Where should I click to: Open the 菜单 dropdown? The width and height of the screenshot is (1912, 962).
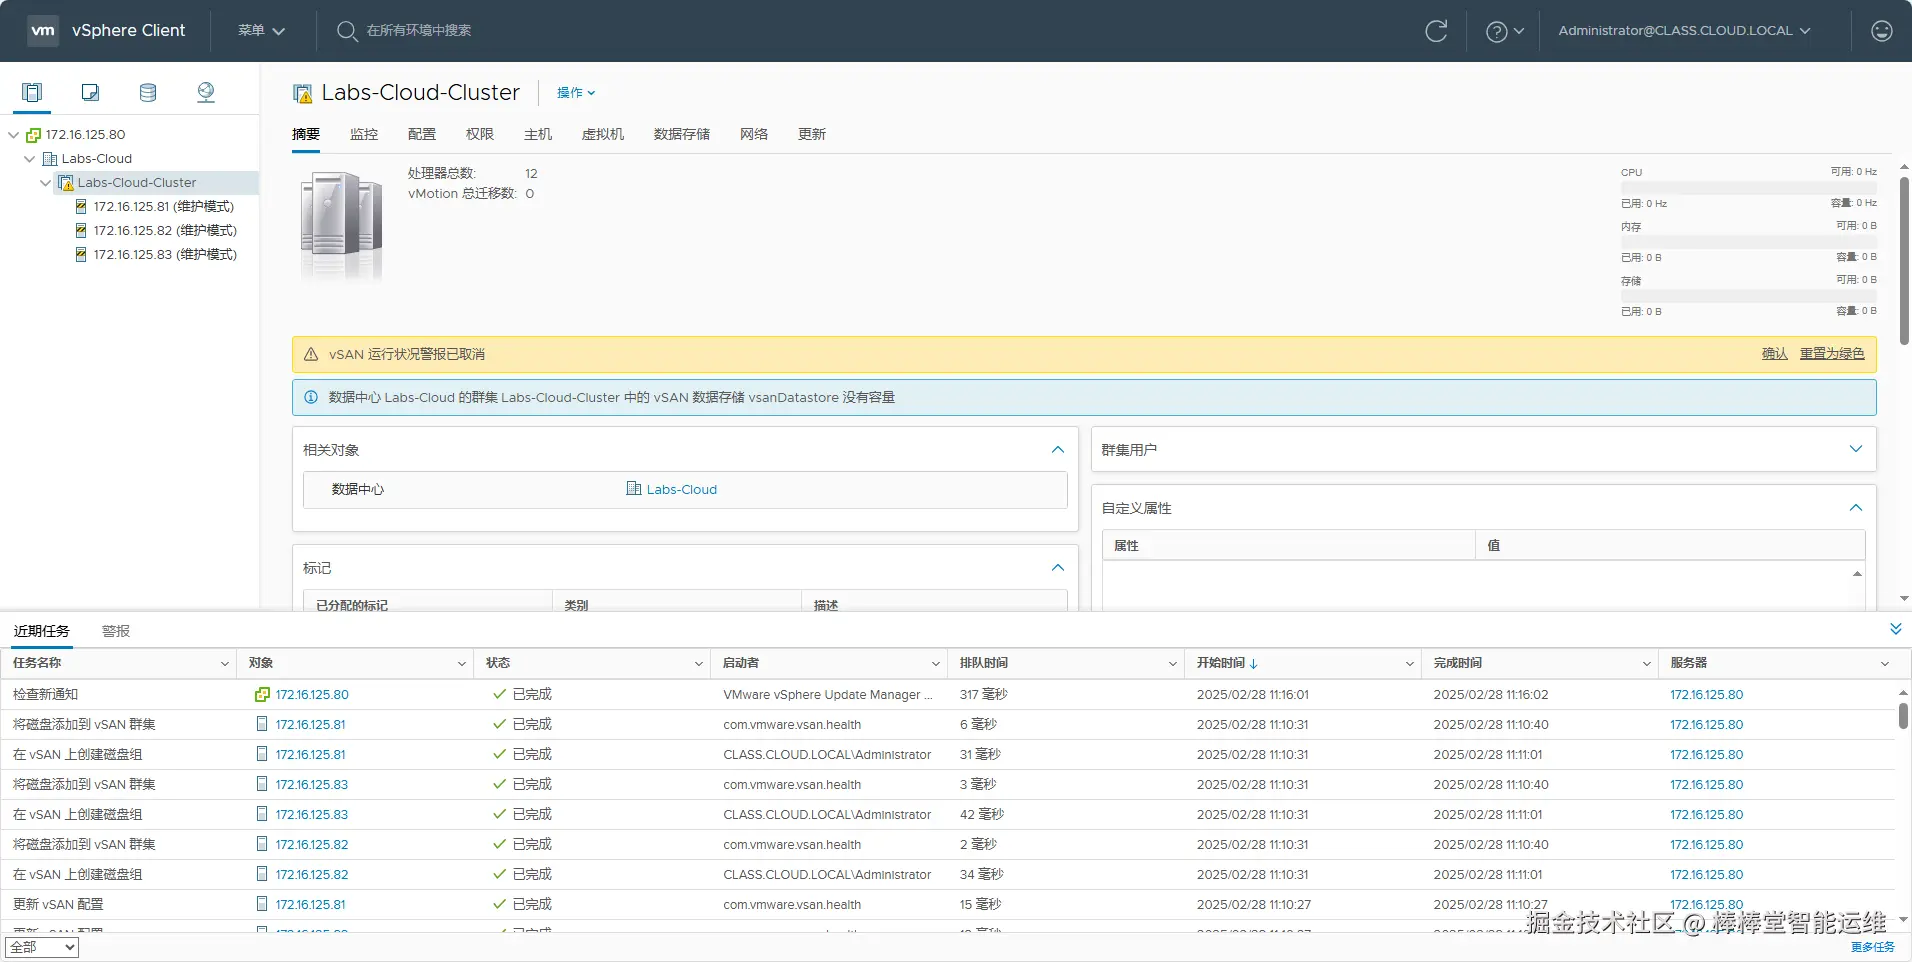click(x=261, y=31)
